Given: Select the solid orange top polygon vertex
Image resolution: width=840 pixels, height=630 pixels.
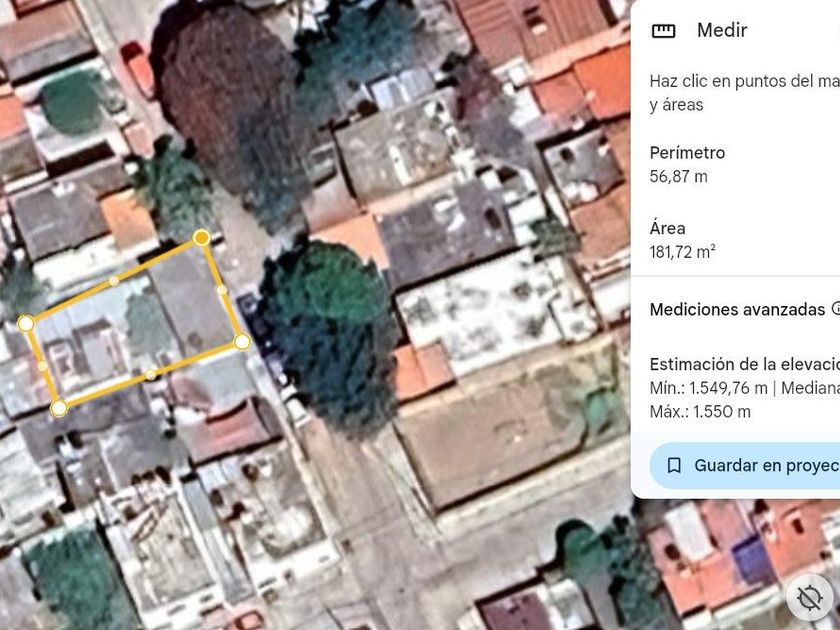Looking at the screenshot, I should pyautogui.click(x=201, y=238).
